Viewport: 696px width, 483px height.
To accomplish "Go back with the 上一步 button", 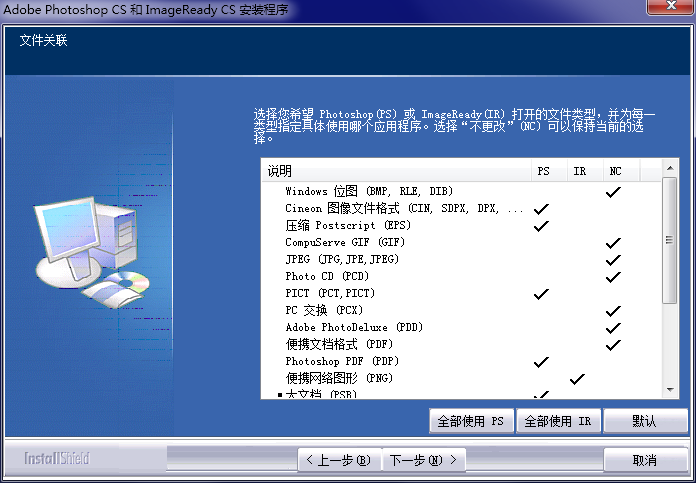I will 339,459.
